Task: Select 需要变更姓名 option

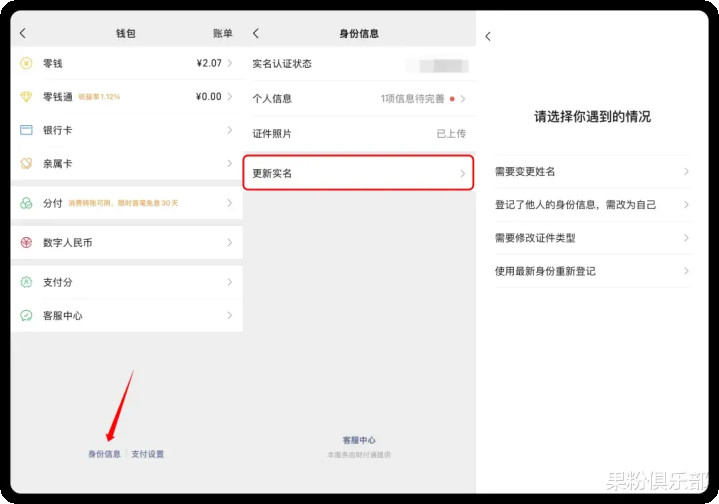Action: point(592,172)
